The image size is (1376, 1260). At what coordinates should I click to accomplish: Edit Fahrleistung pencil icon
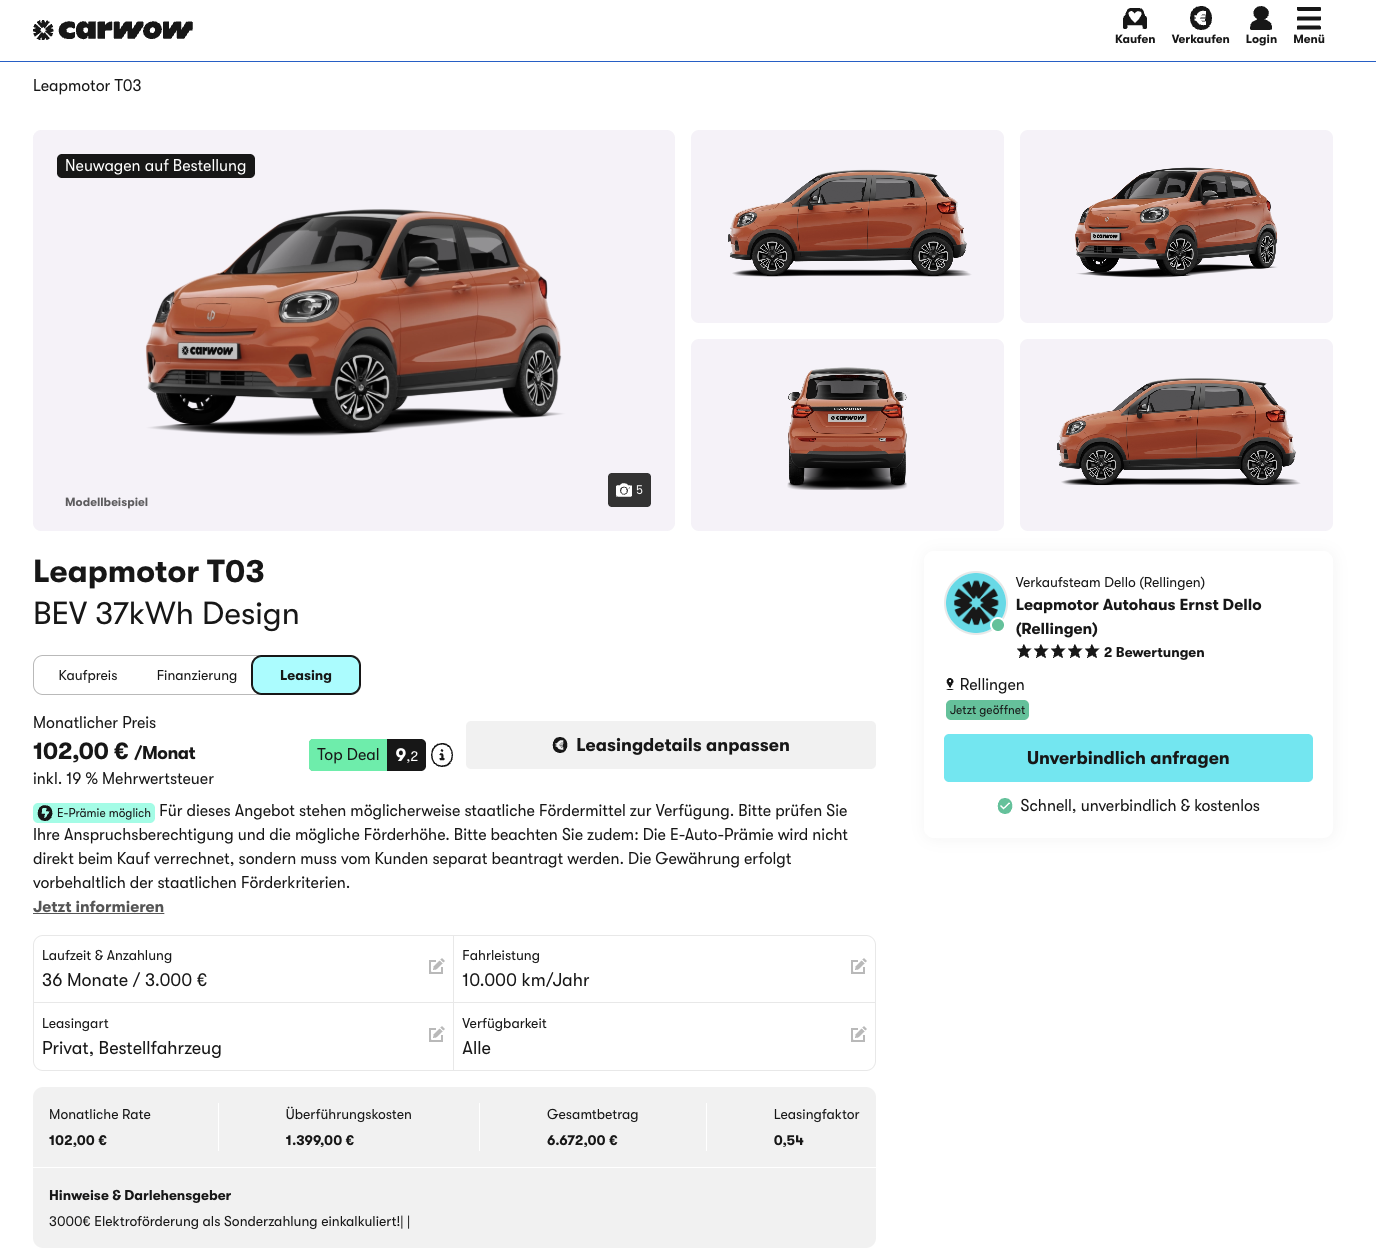click(x=858, y=966)
